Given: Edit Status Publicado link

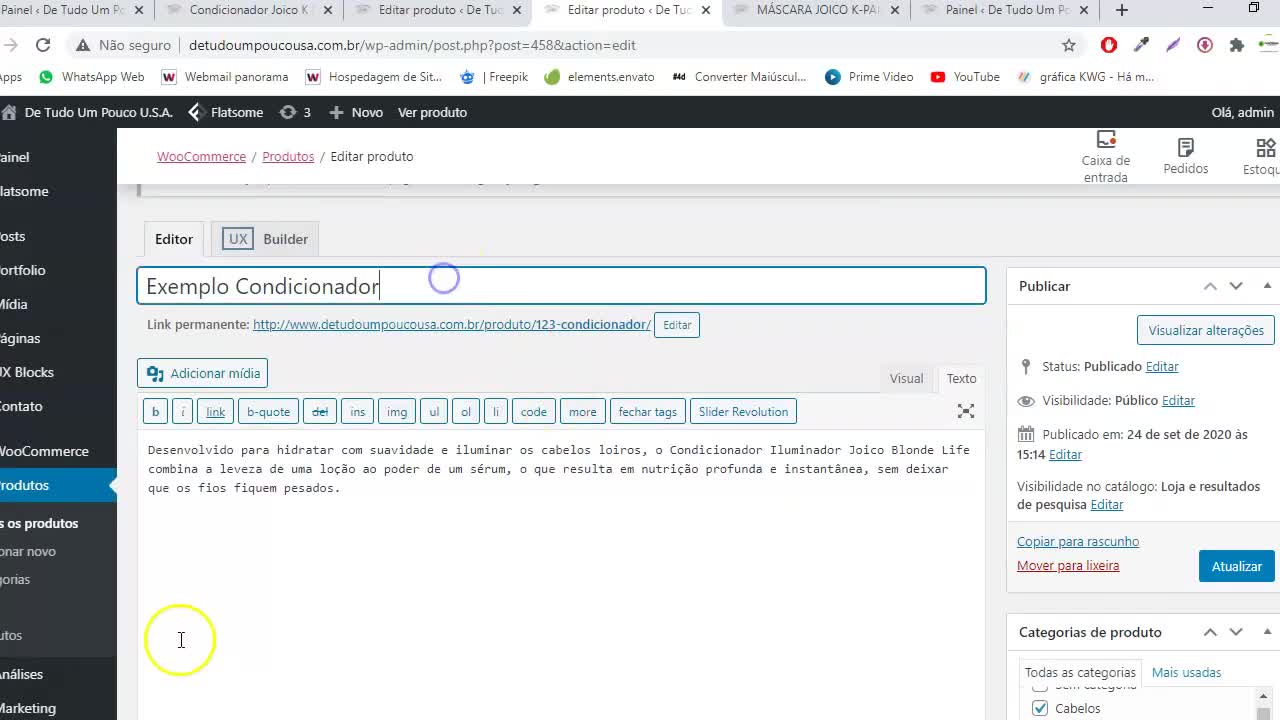Looking at the screenshot, I should click(1162, 366).
